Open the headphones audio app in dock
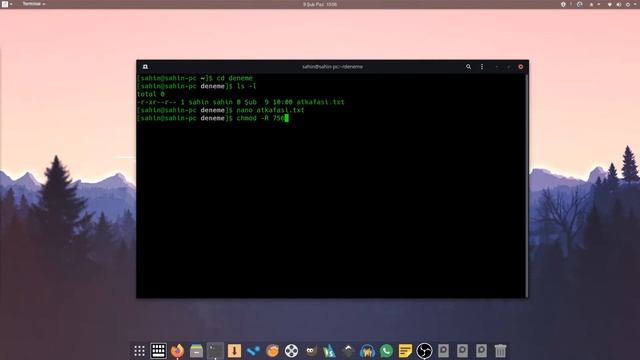 pos(367,351)
